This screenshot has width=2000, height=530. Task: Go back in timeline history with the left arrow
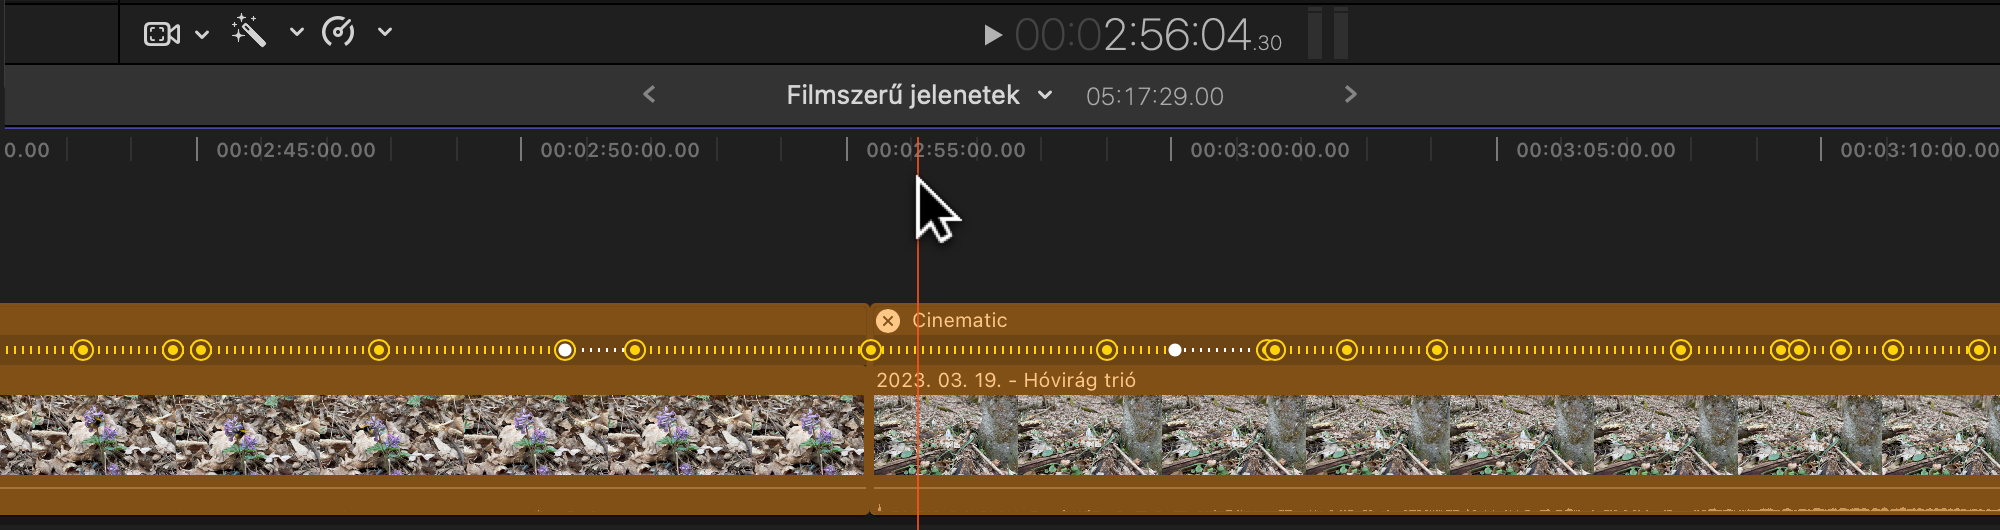coord(649,94)
